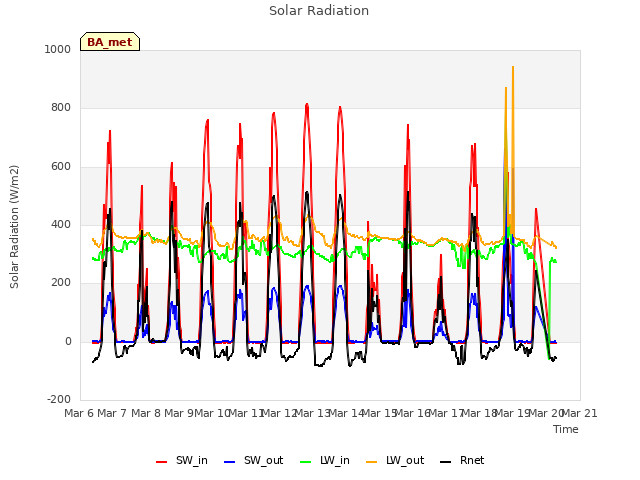Click the black Rnet legend swatch
This screenshot has width=640, height=480.
coord(446,462)
